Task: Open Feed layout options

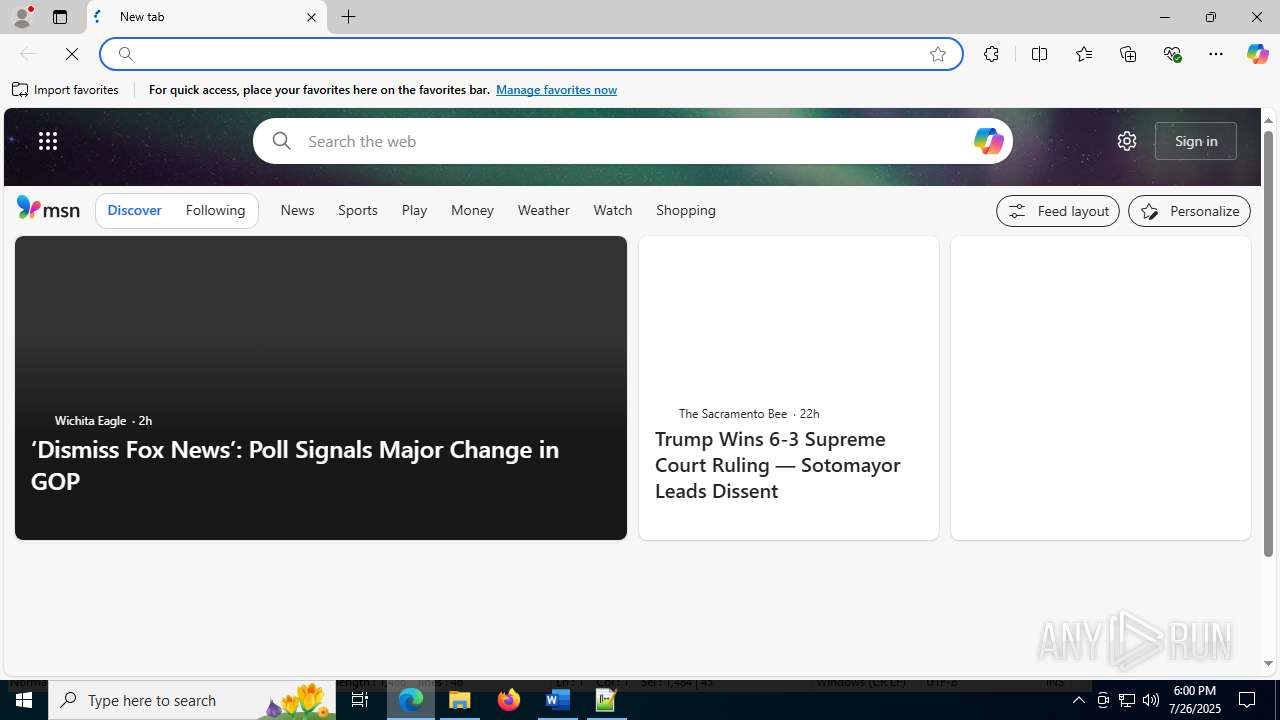Action: [x=1058, y=211]
